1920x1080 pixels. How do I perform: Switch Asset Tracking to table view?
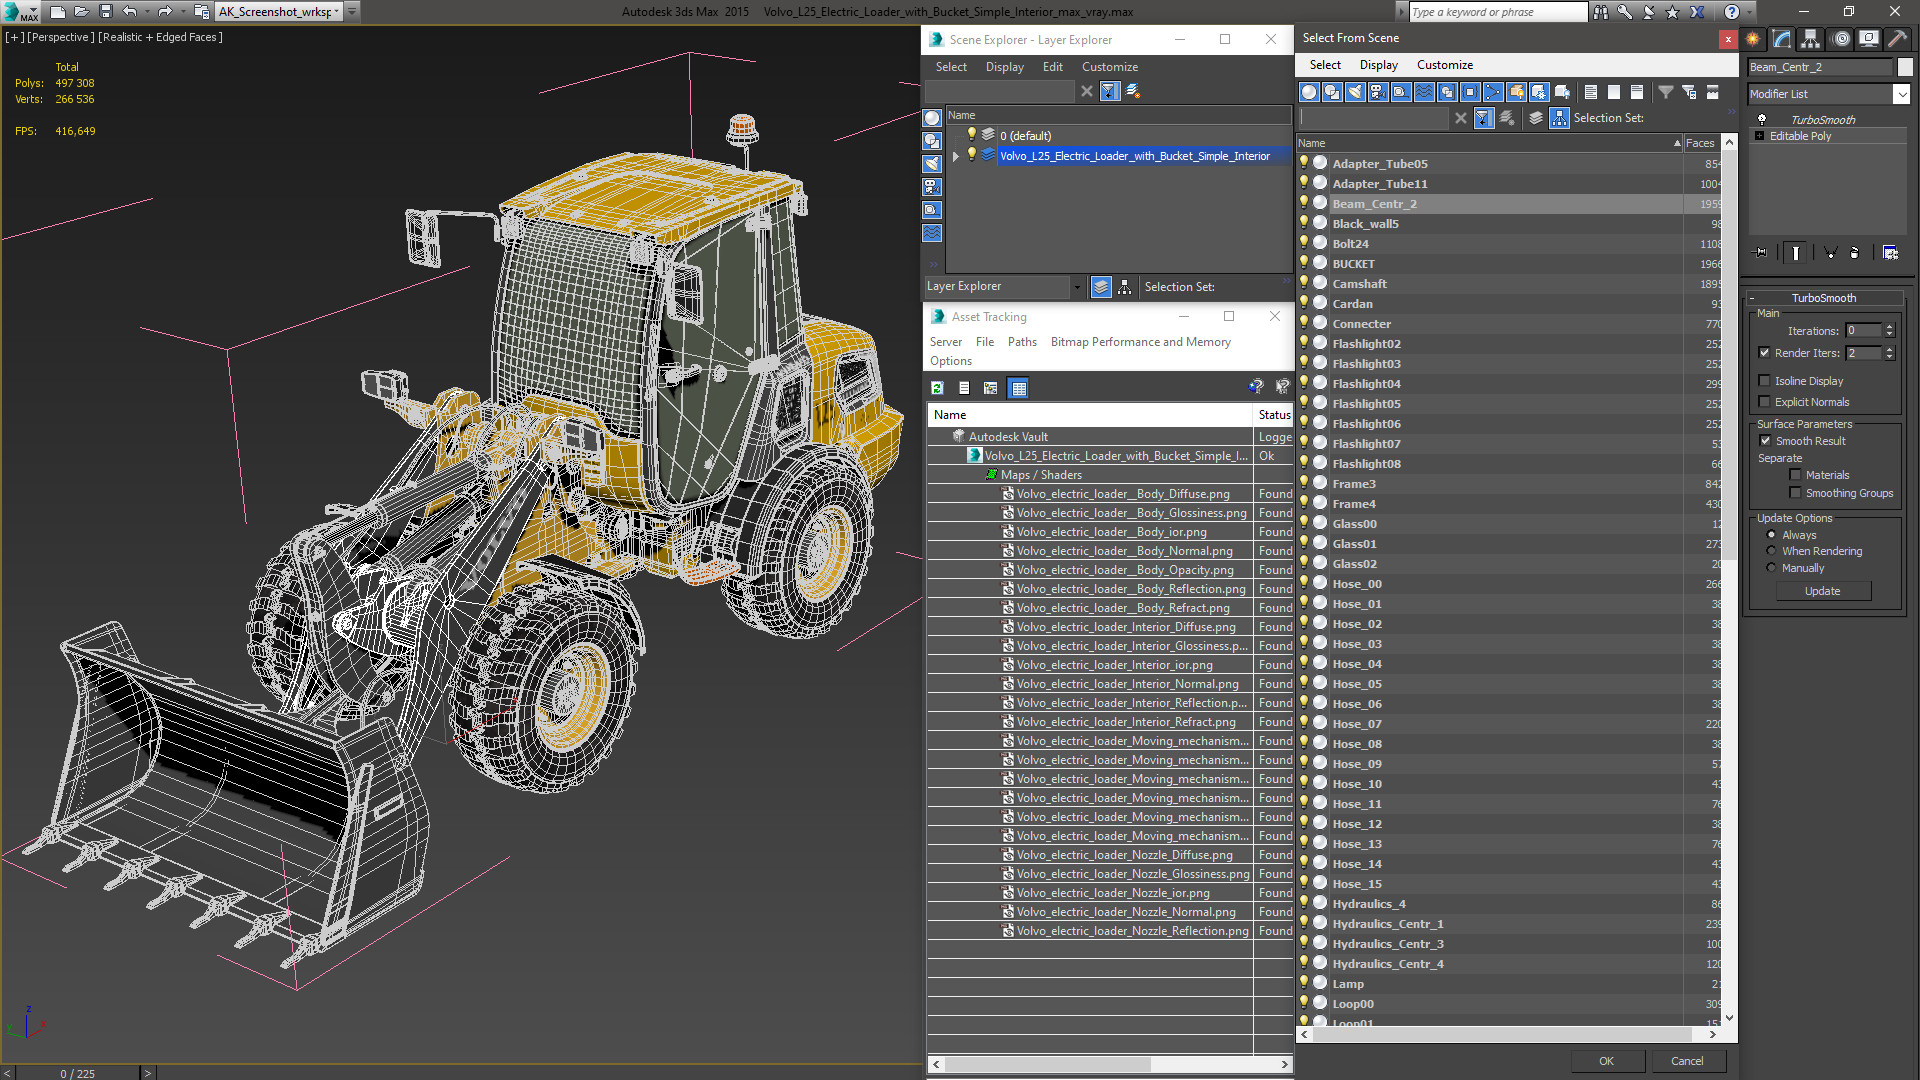pyautogui.click(x=1018, y=388)
